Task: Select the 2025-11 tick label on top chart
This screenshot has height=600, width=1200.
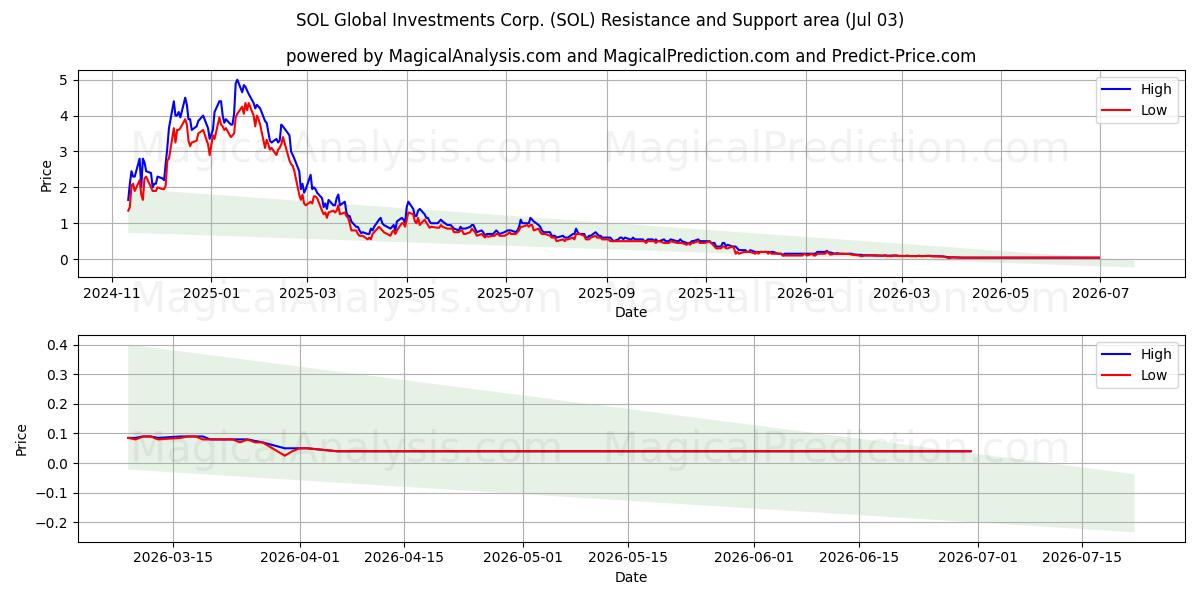Action: coord(706,294)
